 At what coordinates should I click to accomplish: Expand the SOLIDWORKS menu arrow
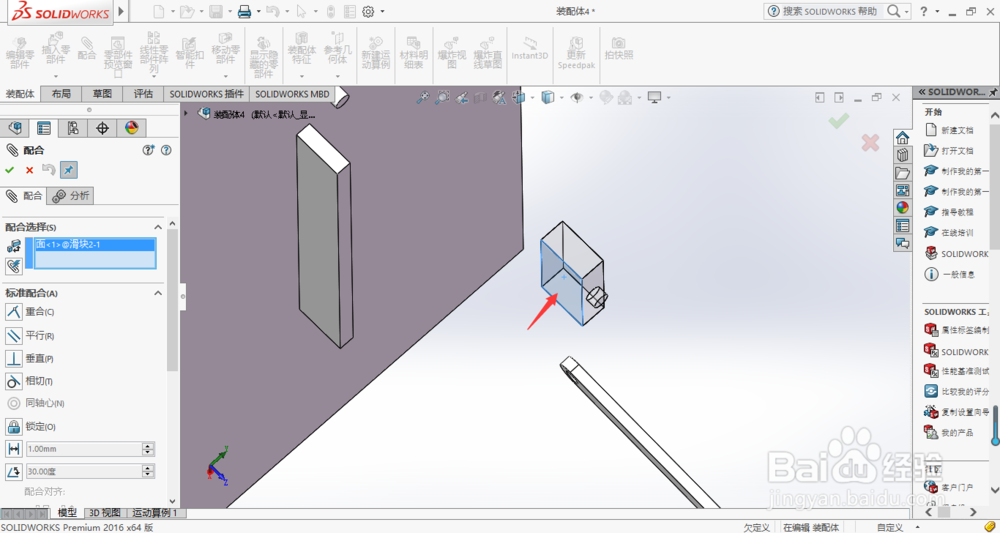(x=121, y=11)
